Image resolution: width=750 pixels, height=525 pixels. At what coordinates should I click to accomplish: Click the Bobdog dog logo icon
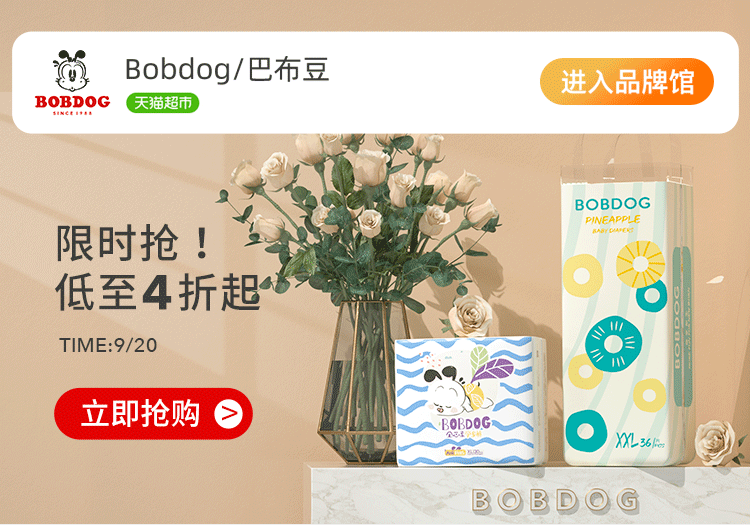tap(72, 82)
